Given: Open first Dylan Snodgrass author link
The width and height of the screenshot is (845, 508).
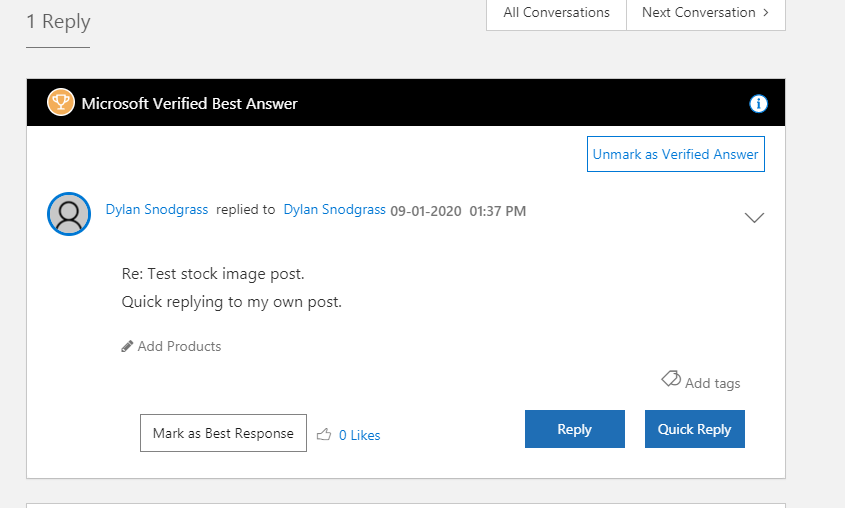Looking at the screenshot, I should point(157,210).
